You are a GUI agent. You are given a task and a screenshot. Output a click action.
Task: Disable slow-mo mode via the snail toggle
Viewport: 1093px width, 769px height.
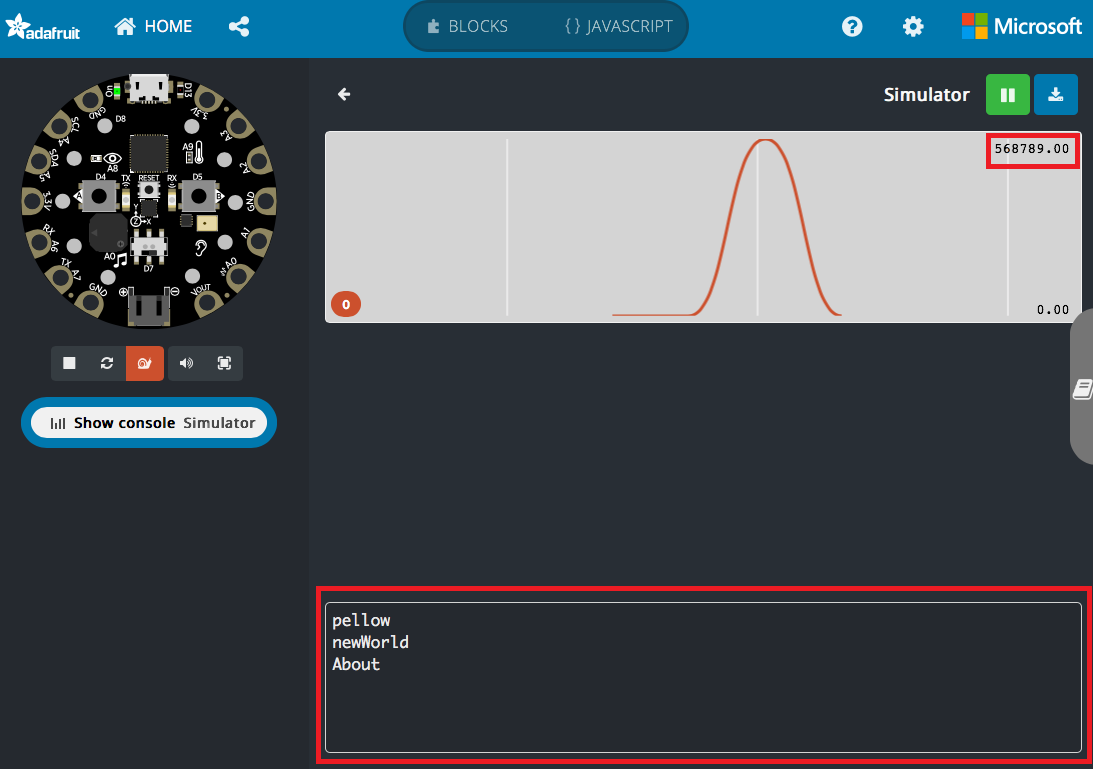(145, 363)
